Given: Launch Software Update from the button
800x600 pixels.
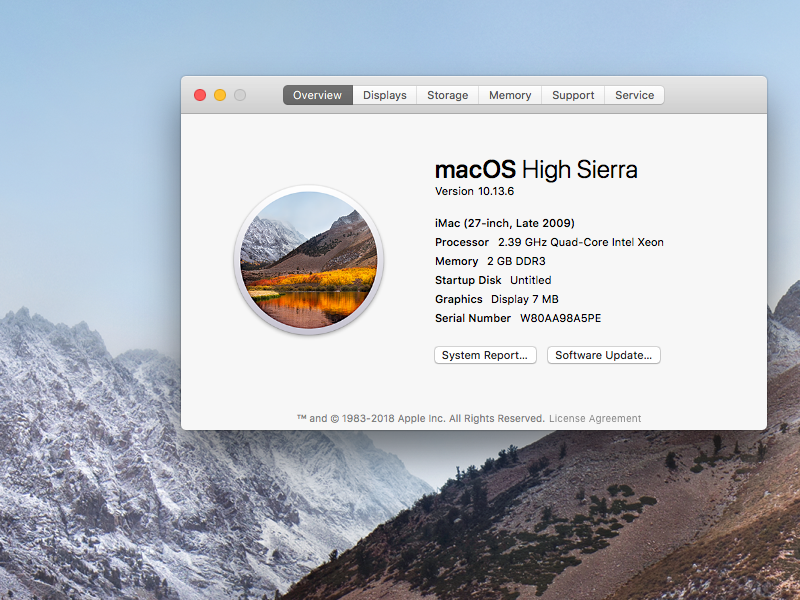Looking at the screenshot, I should [x=603, y=355].
